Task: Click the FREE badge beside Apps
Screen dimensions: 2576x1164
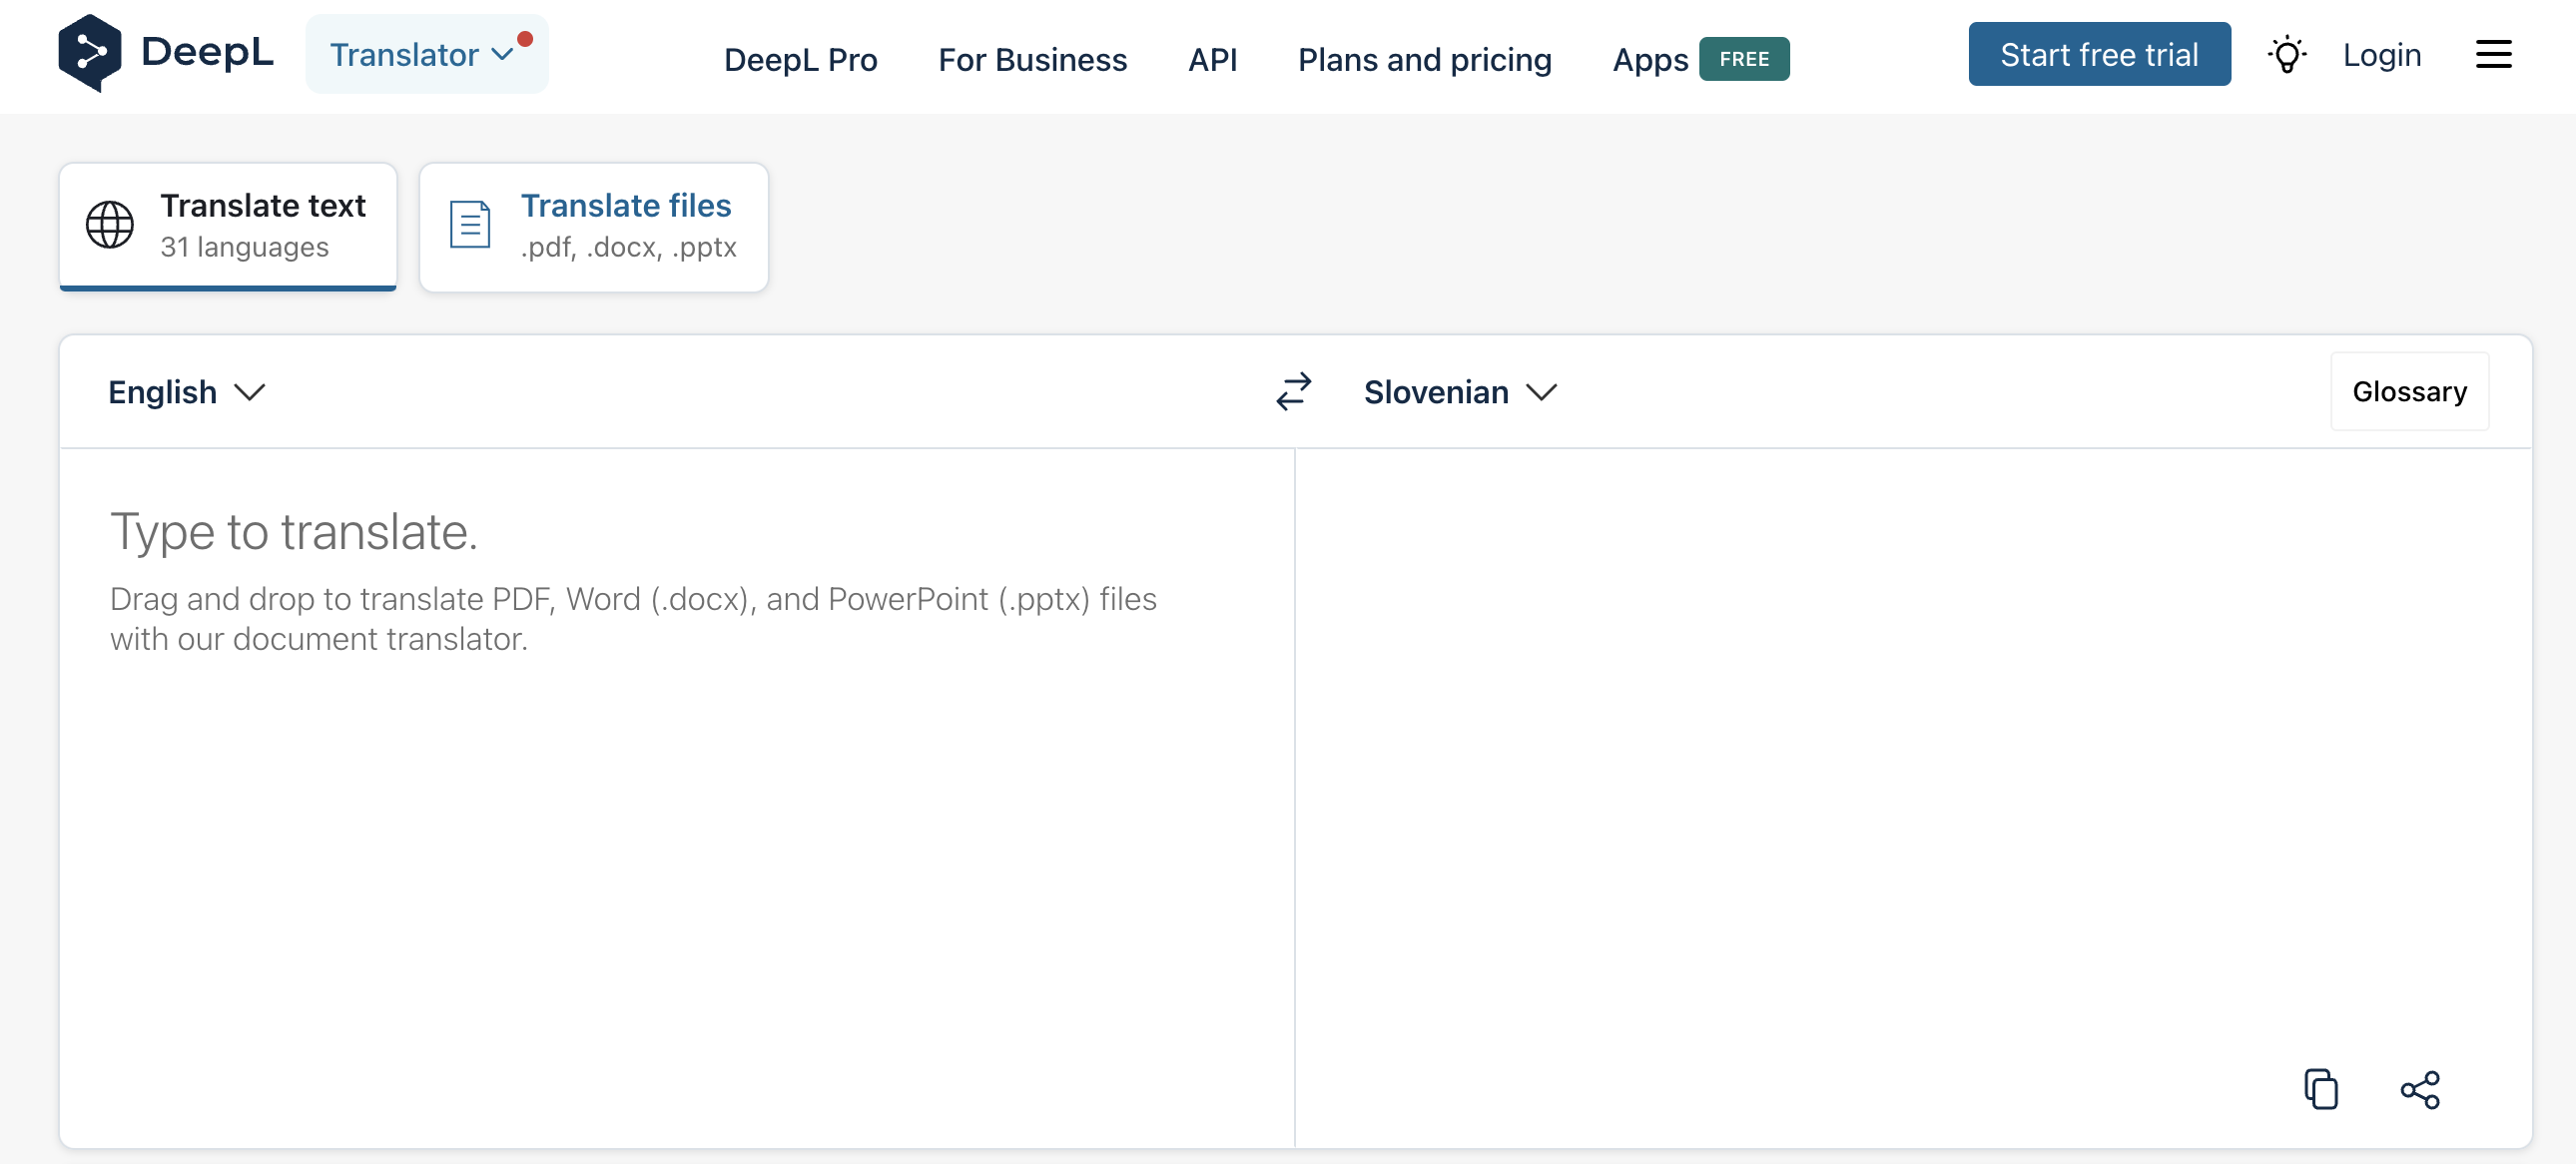Action: pos(1744,59)
